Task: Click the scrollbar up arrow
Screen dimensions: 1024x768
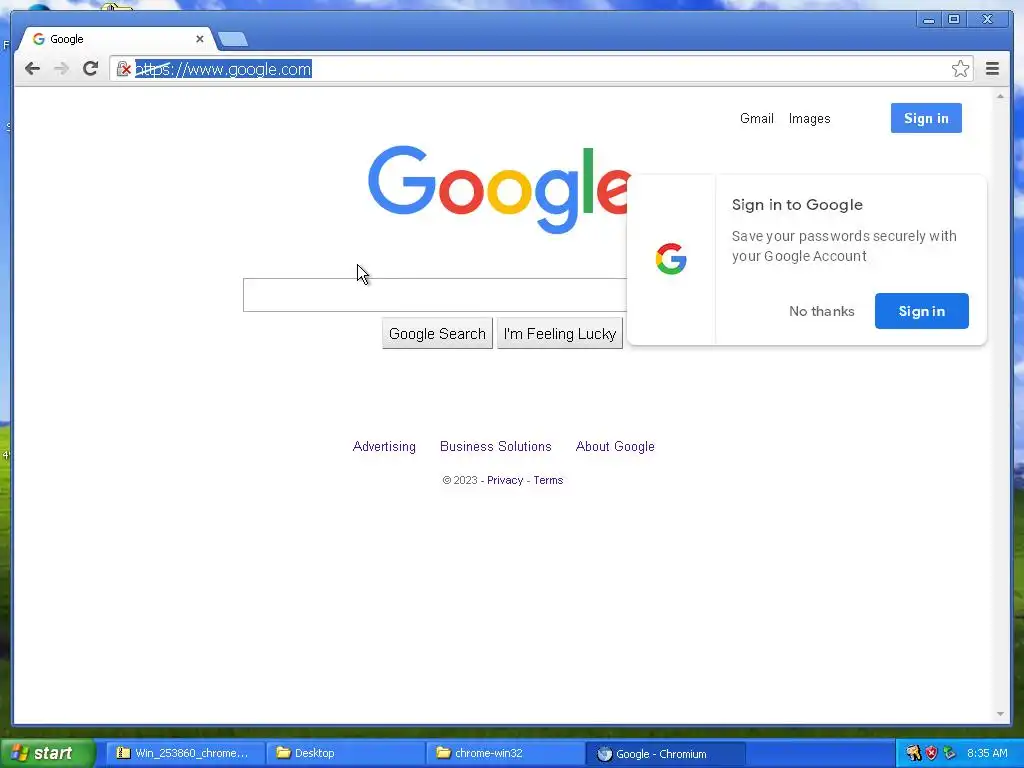Action: [1000, 96]
